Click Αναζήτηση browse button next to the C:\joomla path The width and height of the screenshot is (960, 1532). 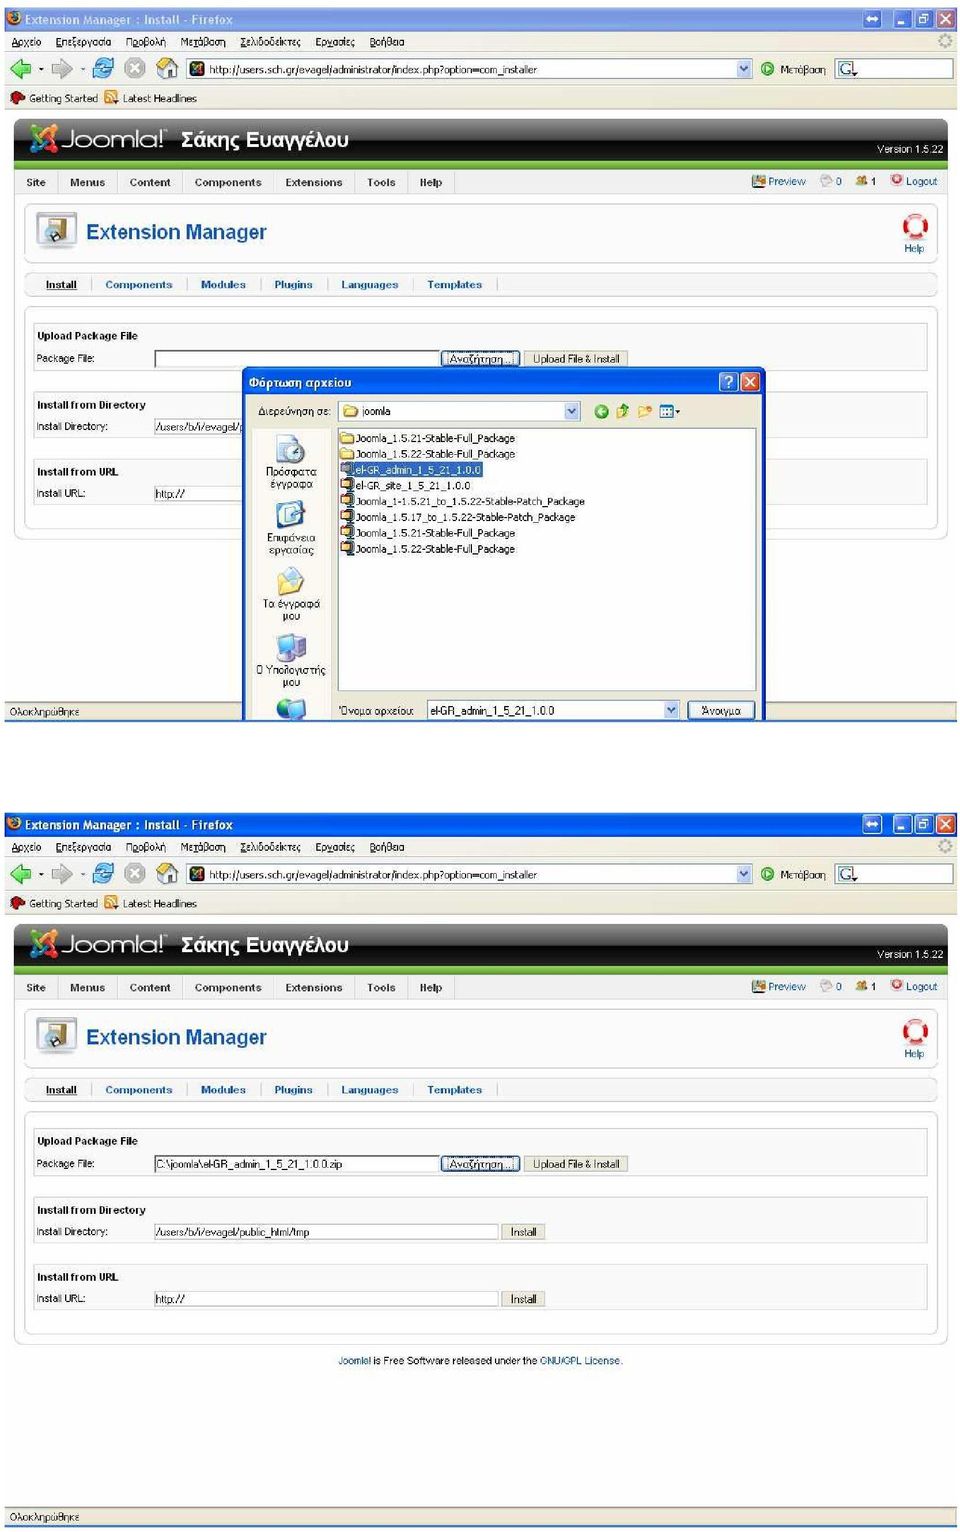[x=480, y=1164]
